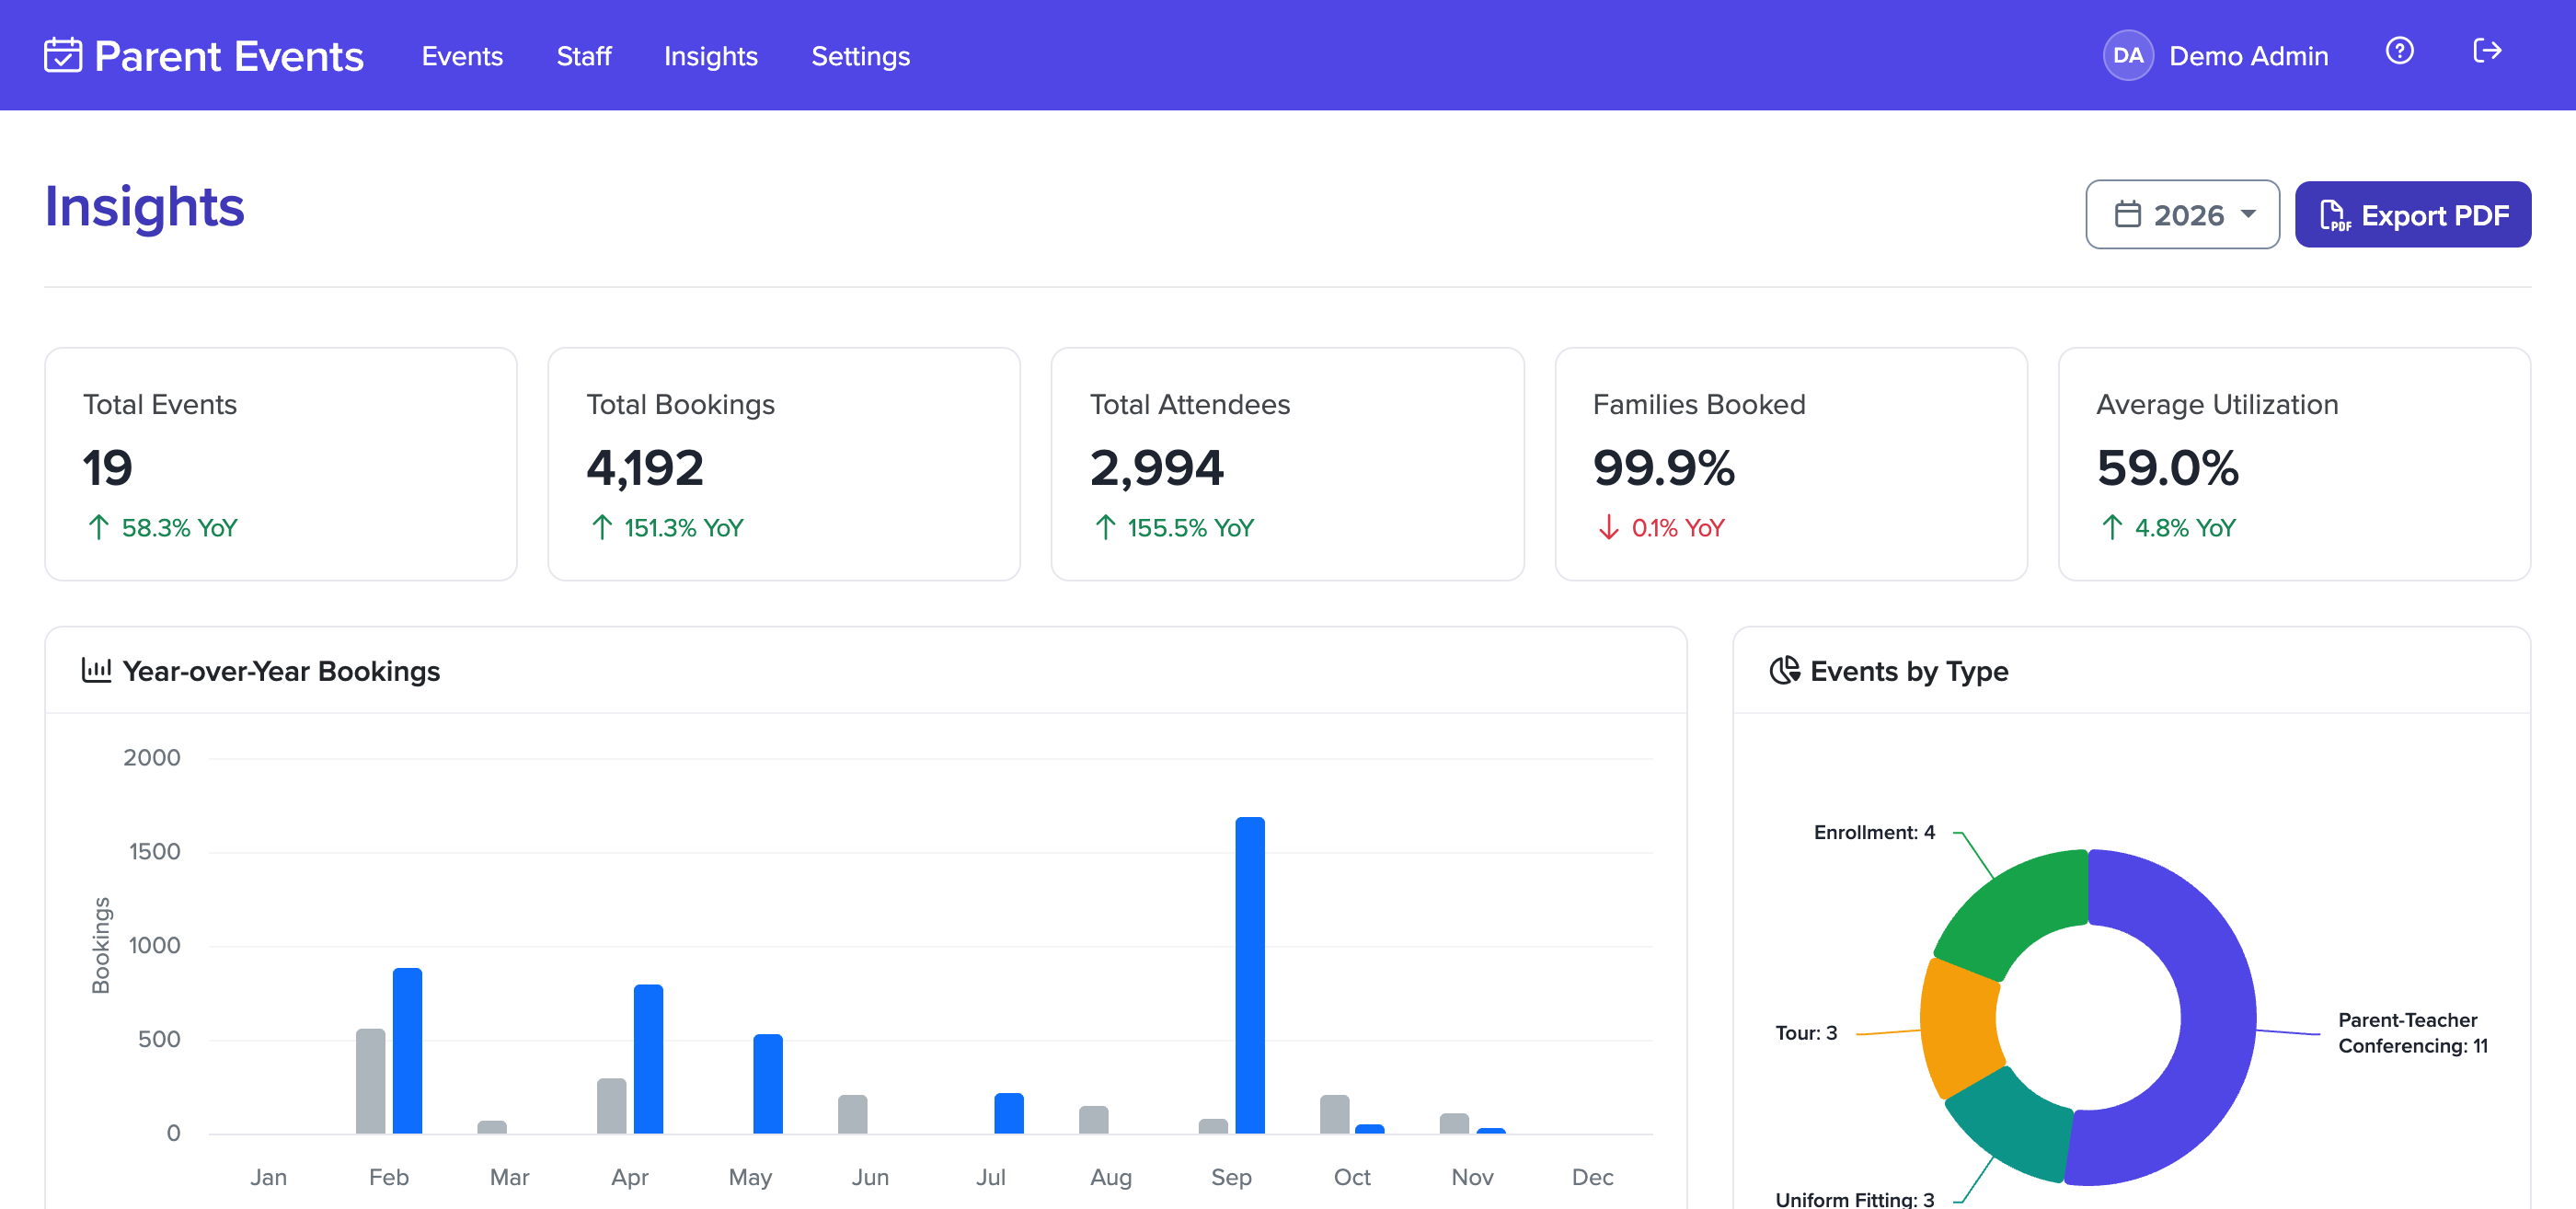Click the 'Tour: 3' chart label
The image size is (2576, 1209).
click(x=1806, y=1033)
